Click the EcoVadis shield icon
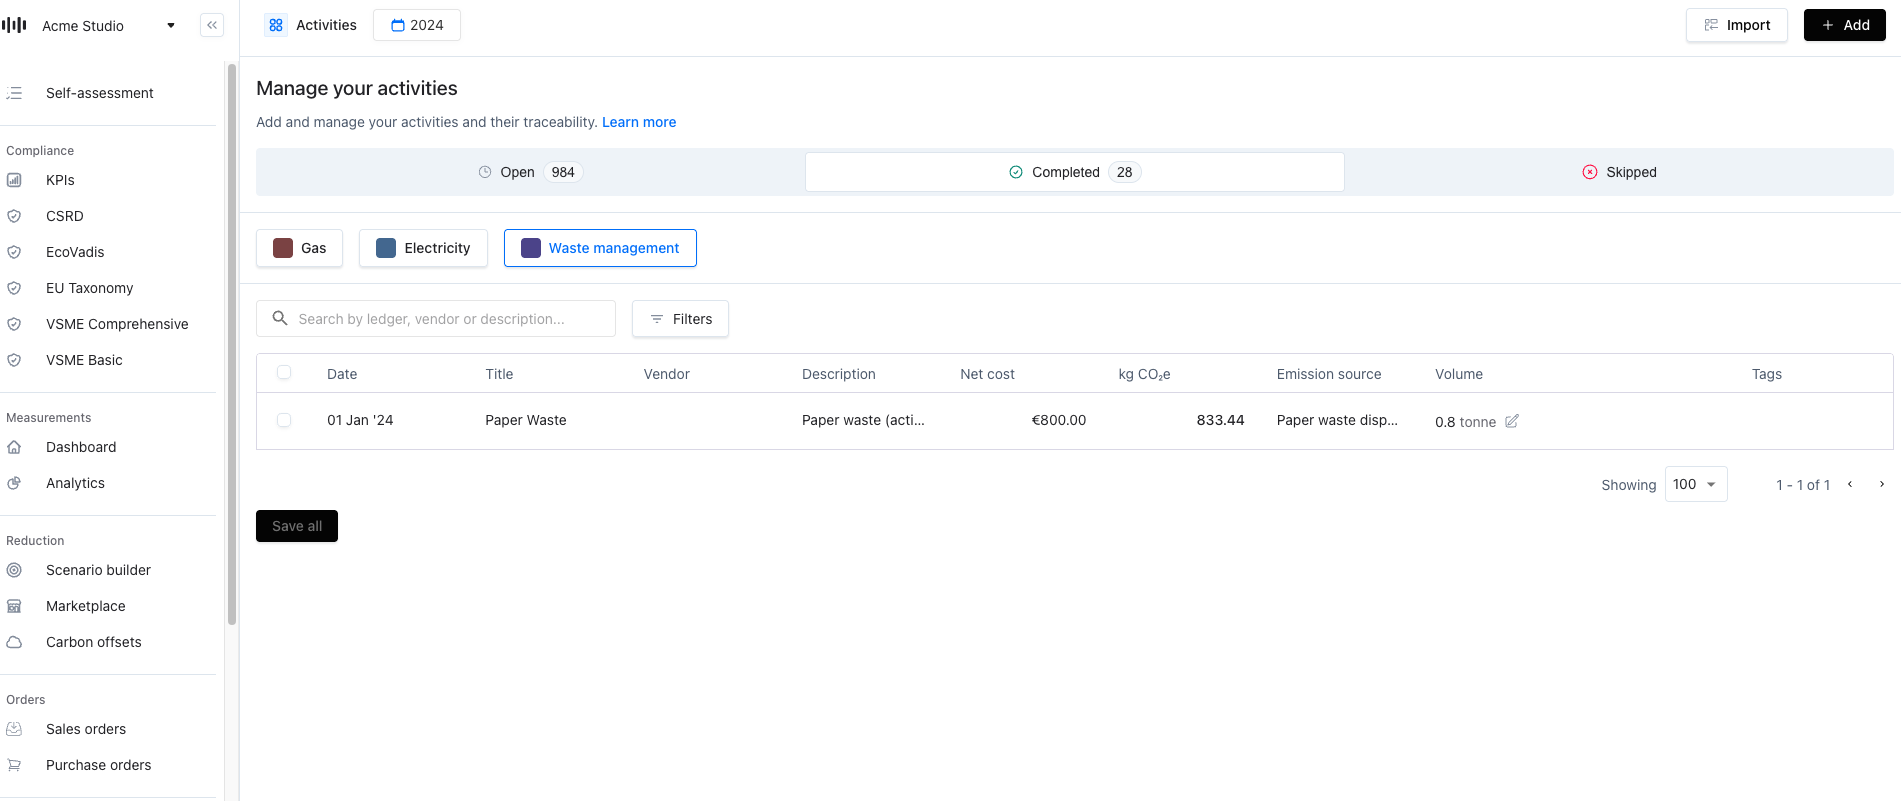The height and width of the screenshot is (801, 1901). coord(14,252)
